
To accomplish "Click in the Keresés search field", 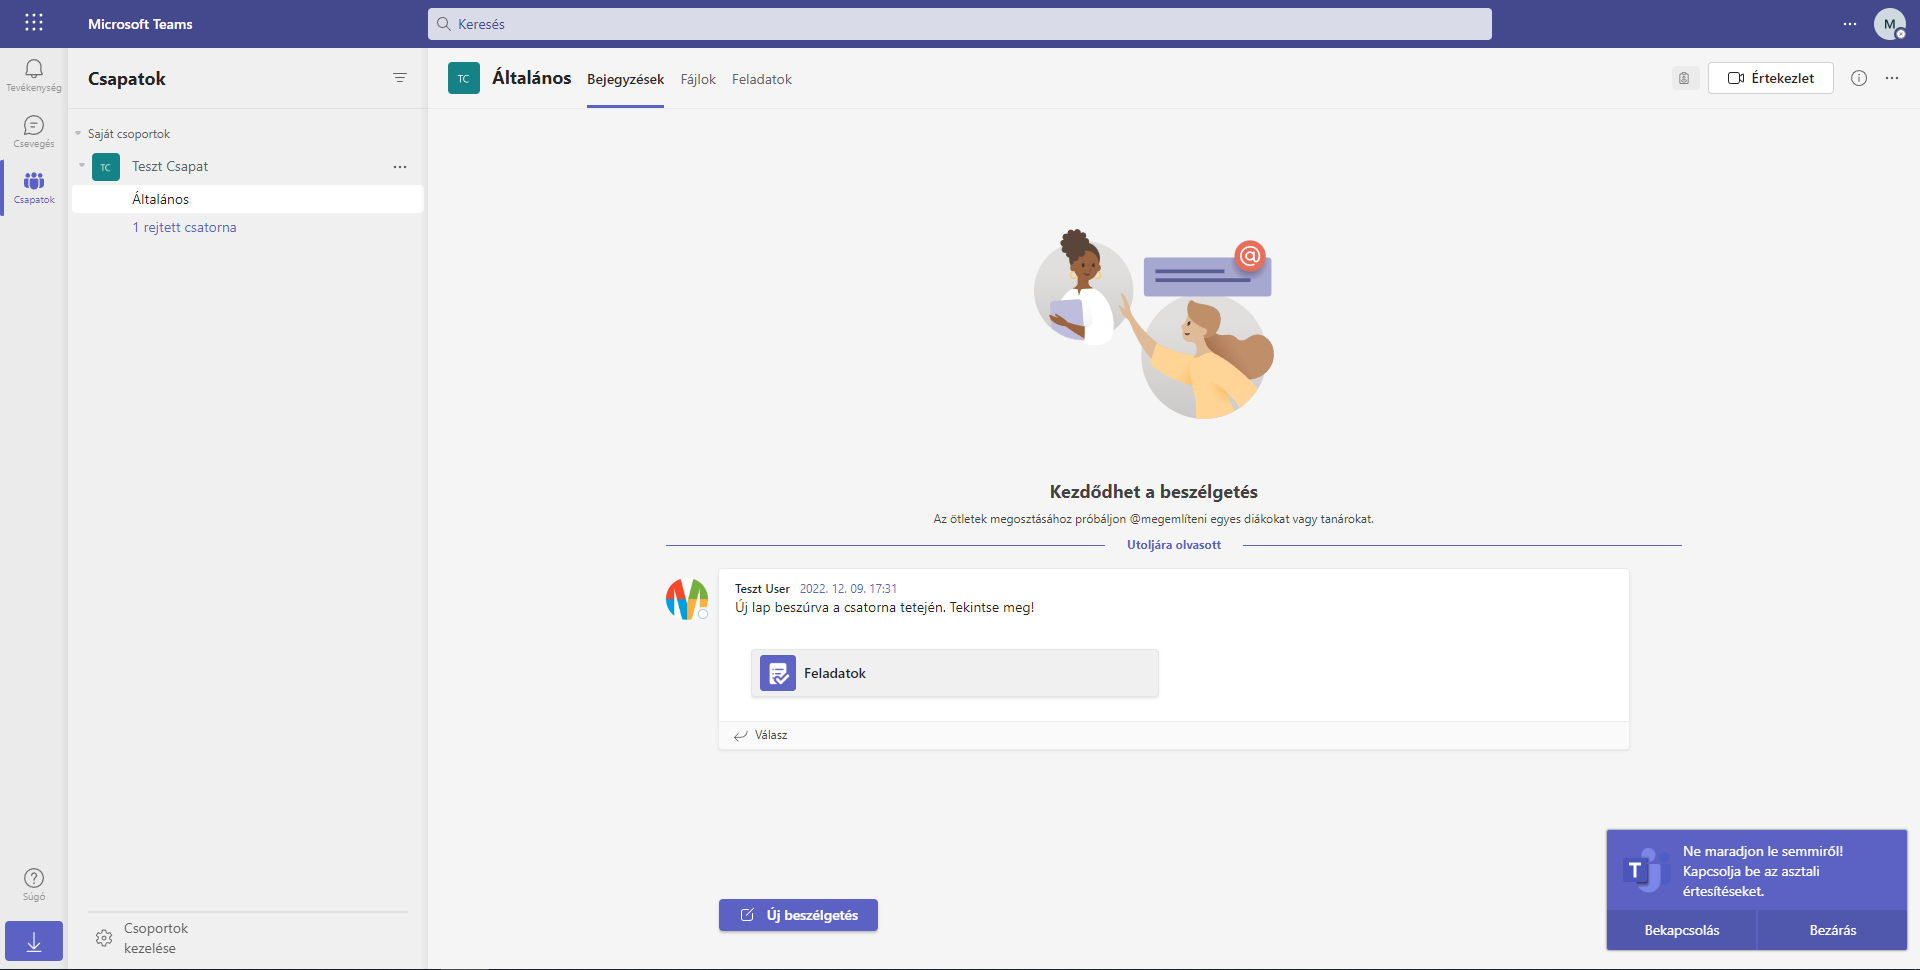I will (960, 24).
